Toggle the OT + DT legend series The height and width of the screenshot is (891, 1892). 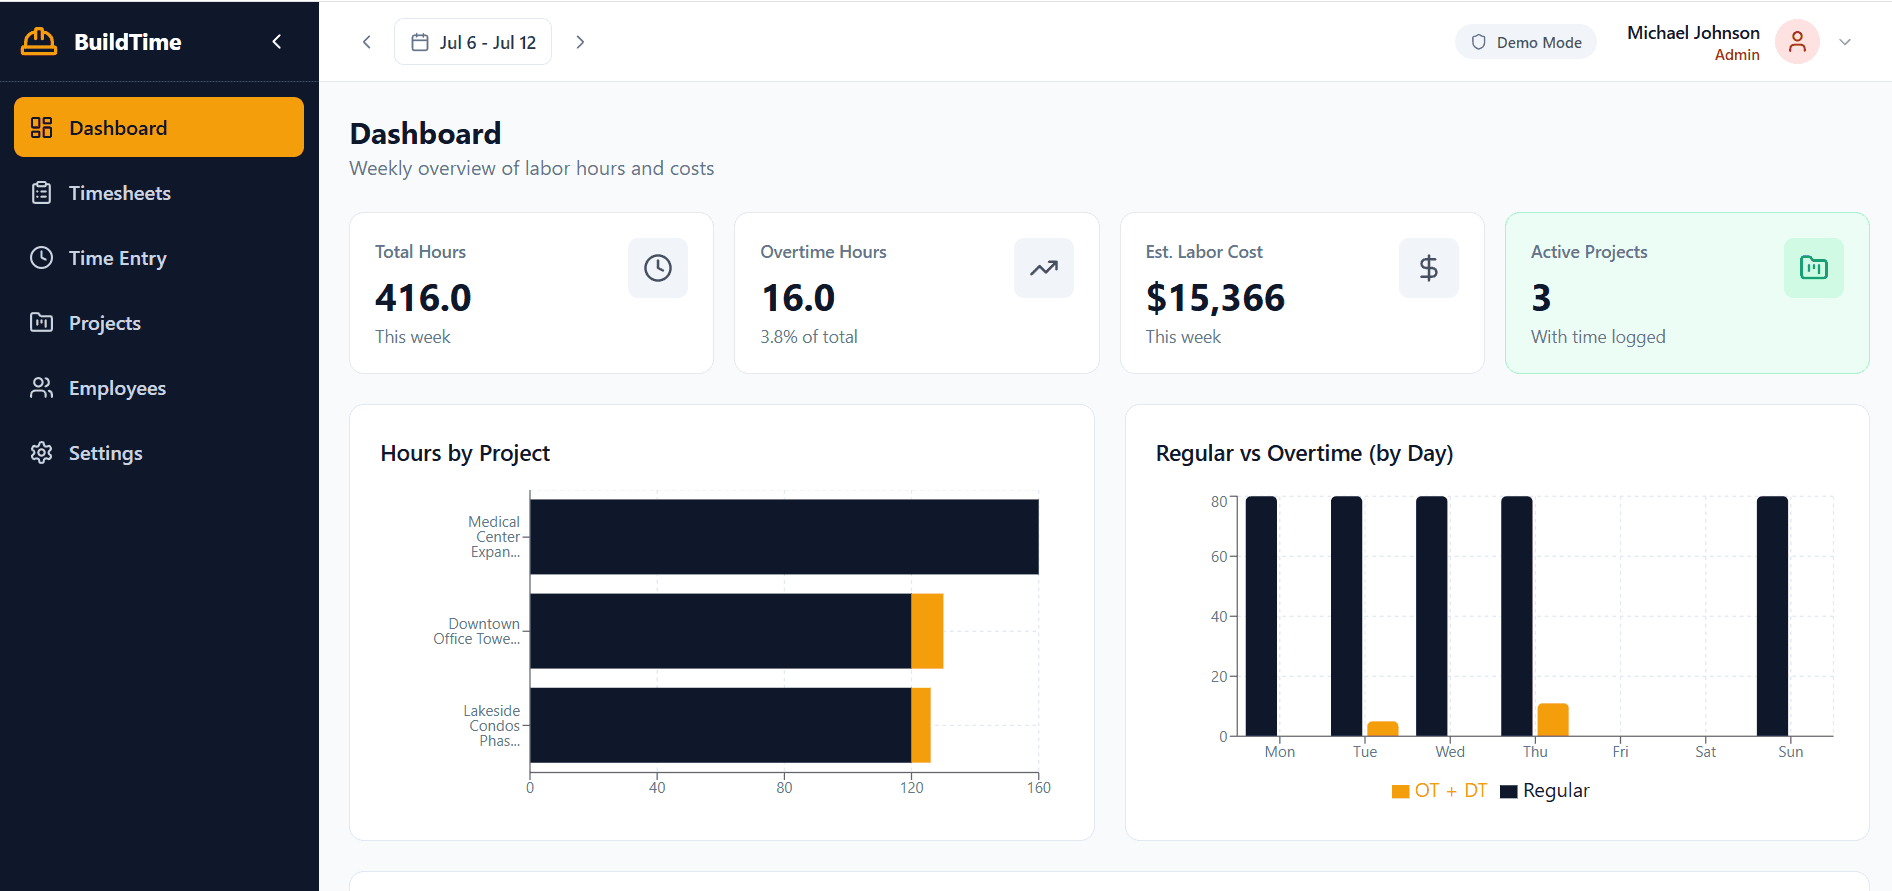pyautogui.click(x=1438, y=791)
